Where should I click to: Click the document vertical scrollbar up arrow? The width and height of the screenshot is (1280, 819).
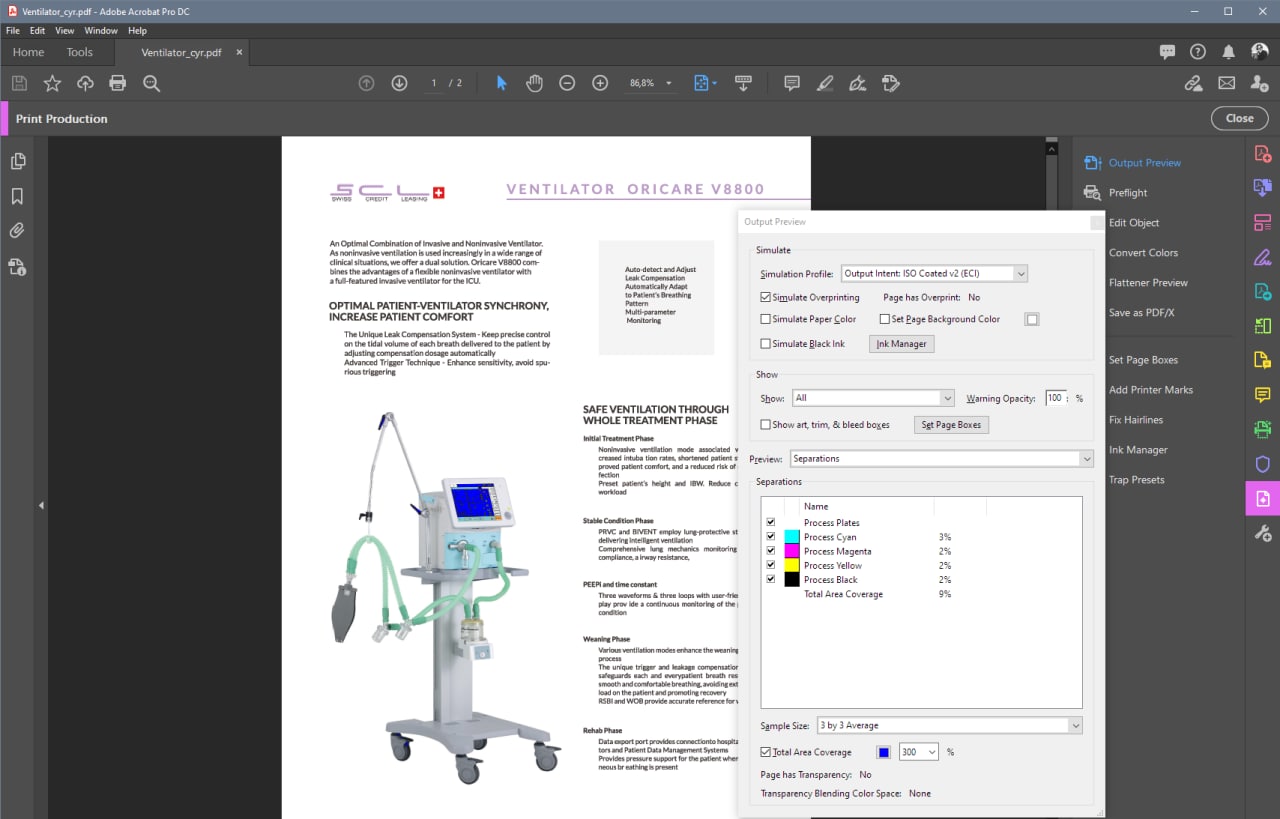pyautogui.click(x=1051, y=148)
